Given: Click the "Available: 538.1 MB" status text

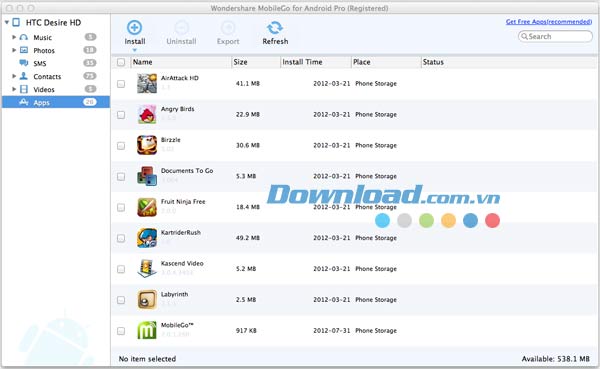Looking at the screenshot, I should click(x=556, y=359).
